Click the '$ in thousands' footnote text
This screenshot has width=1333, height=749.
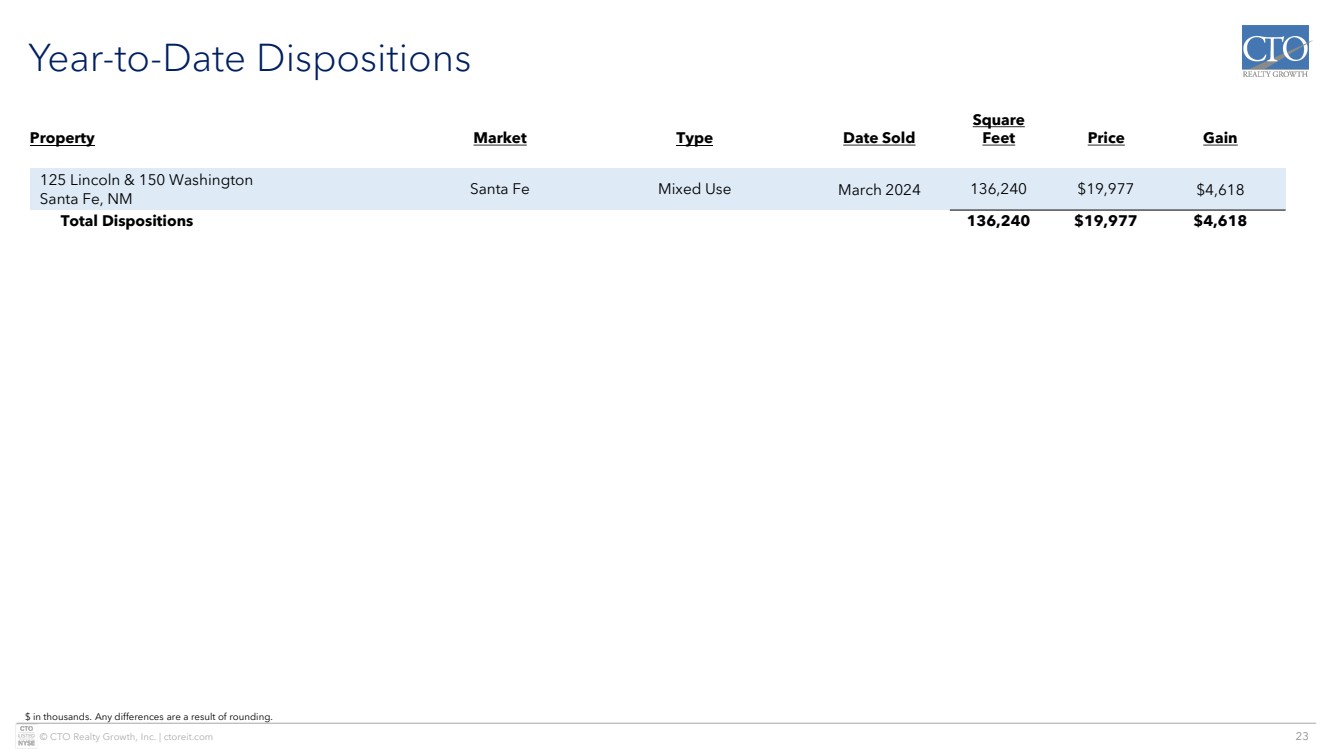point(148,716)
